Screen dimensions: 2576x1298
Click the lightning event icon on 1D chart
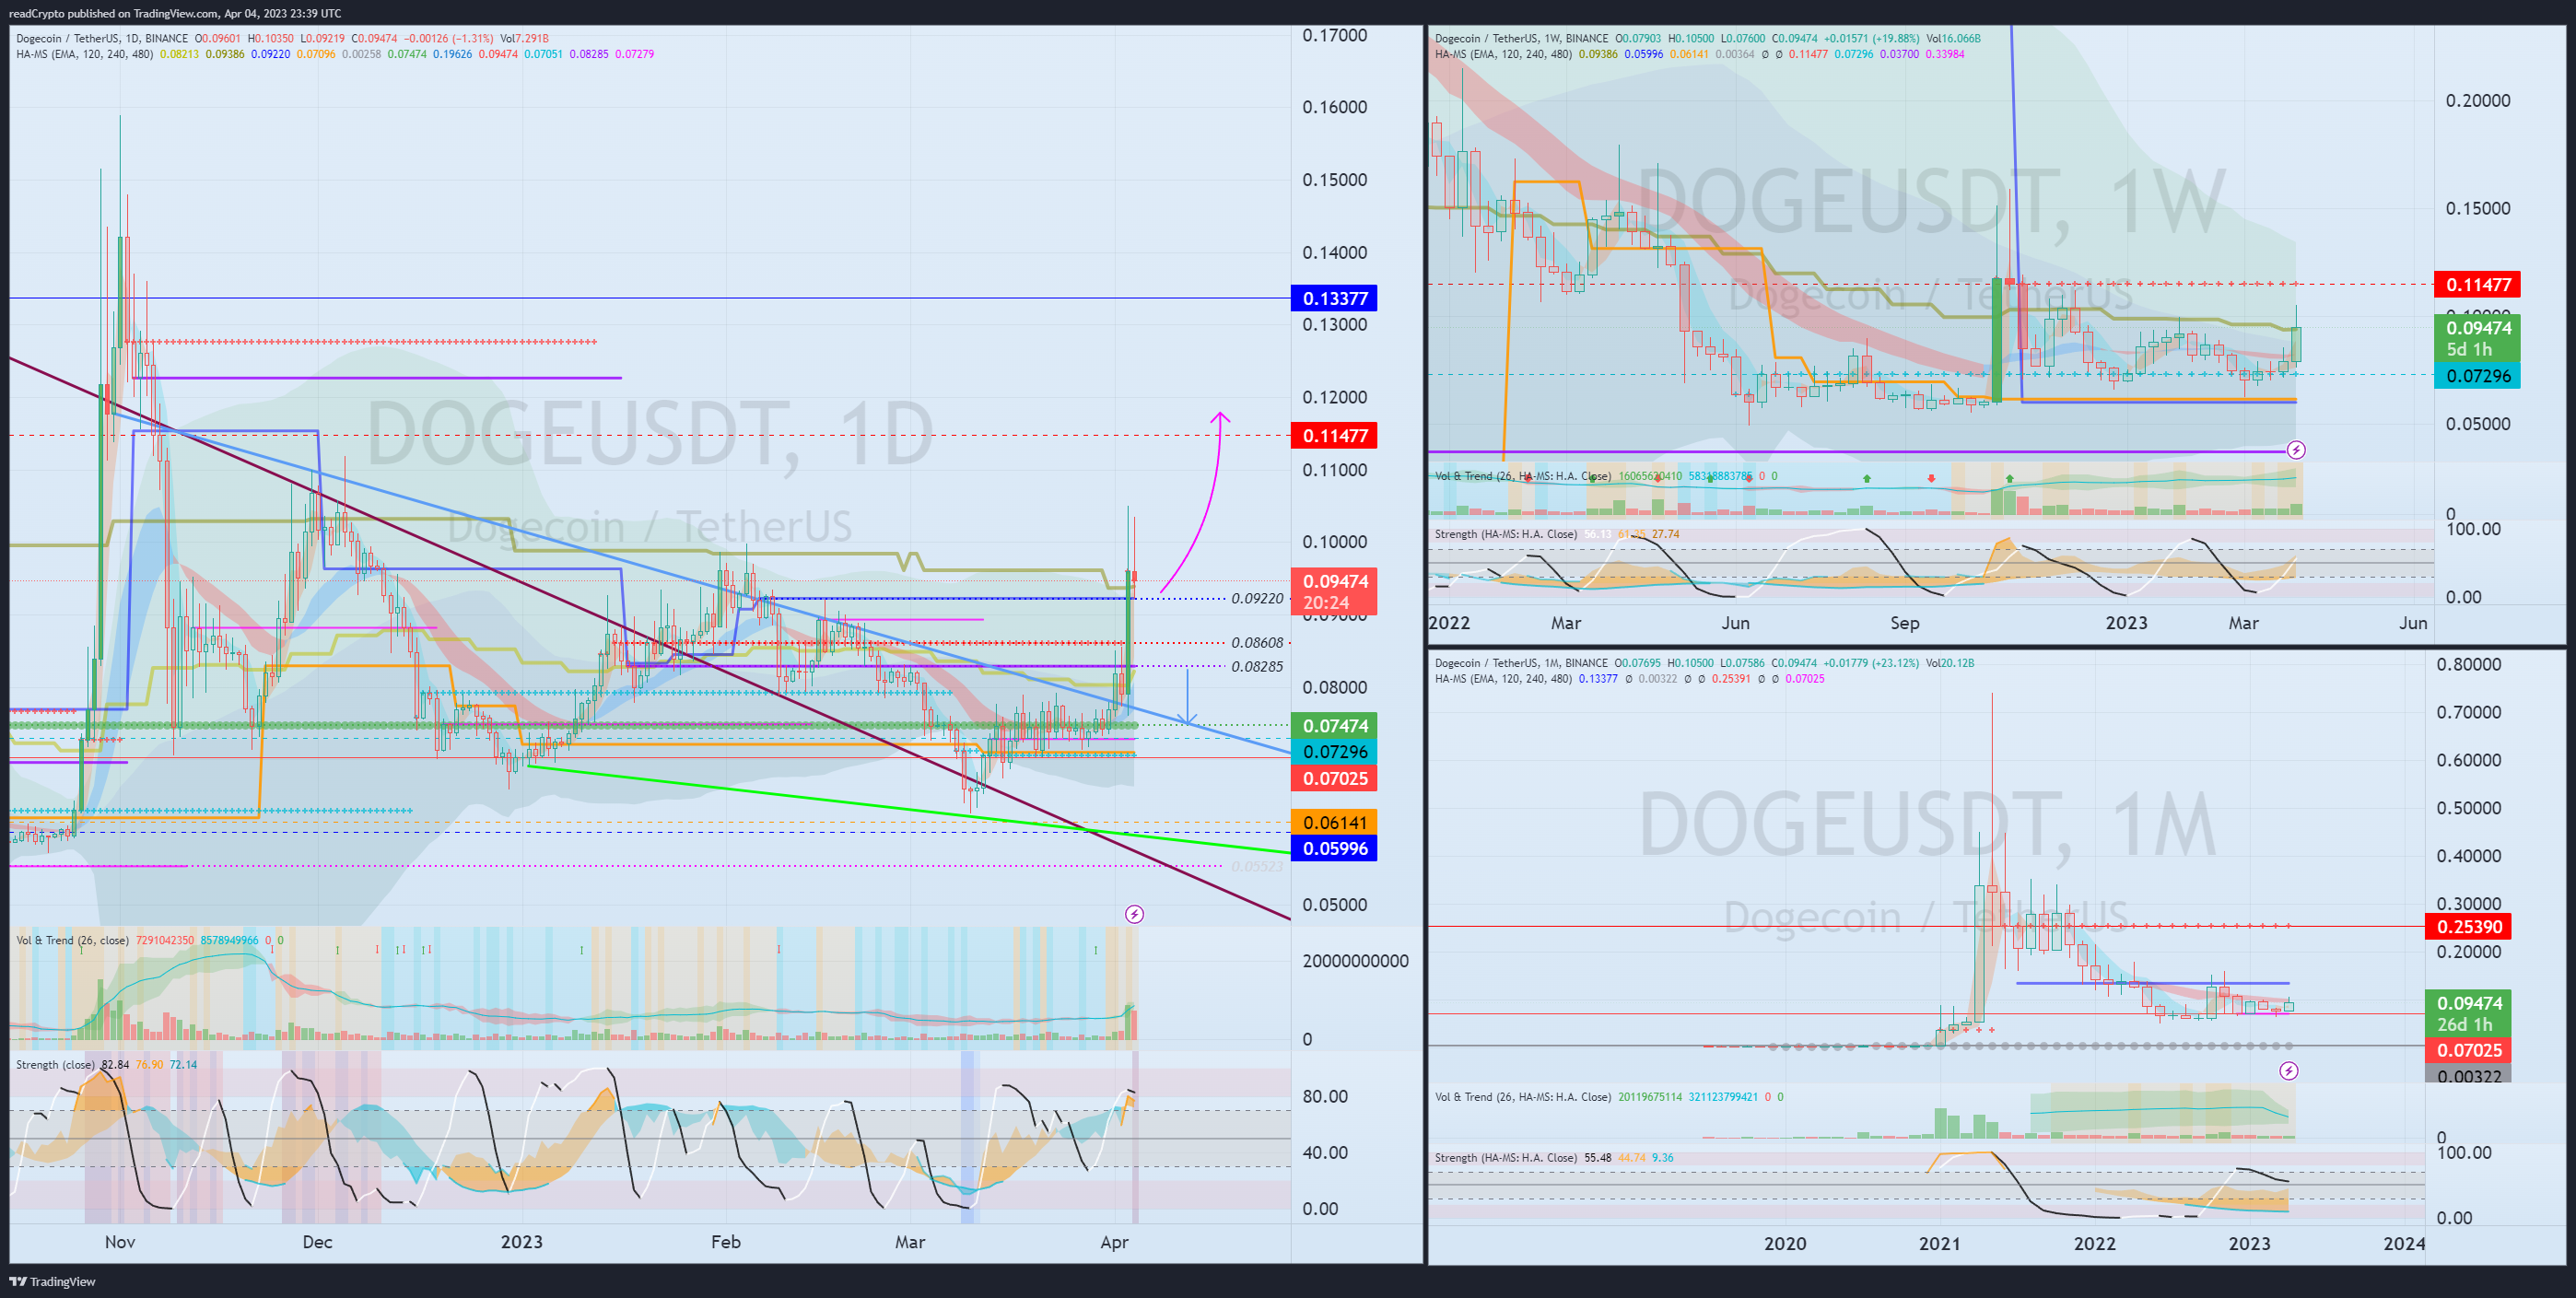click(x=1134, y=914)
